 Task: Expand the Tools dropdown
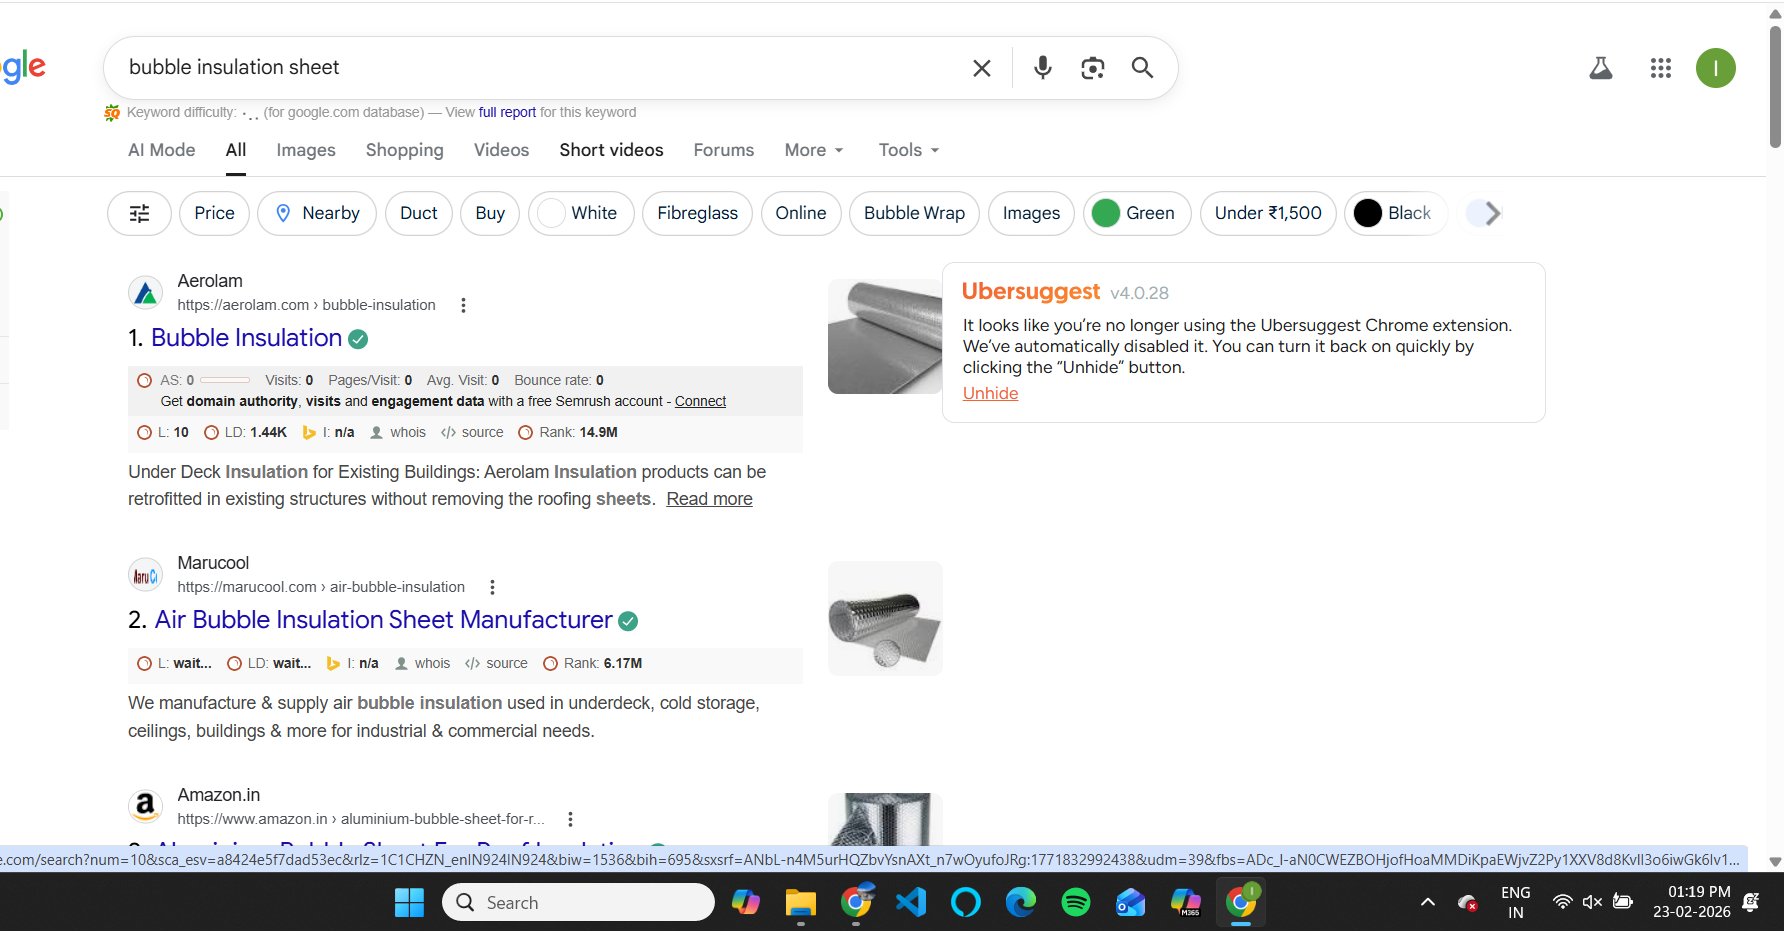tap(908, 150)
